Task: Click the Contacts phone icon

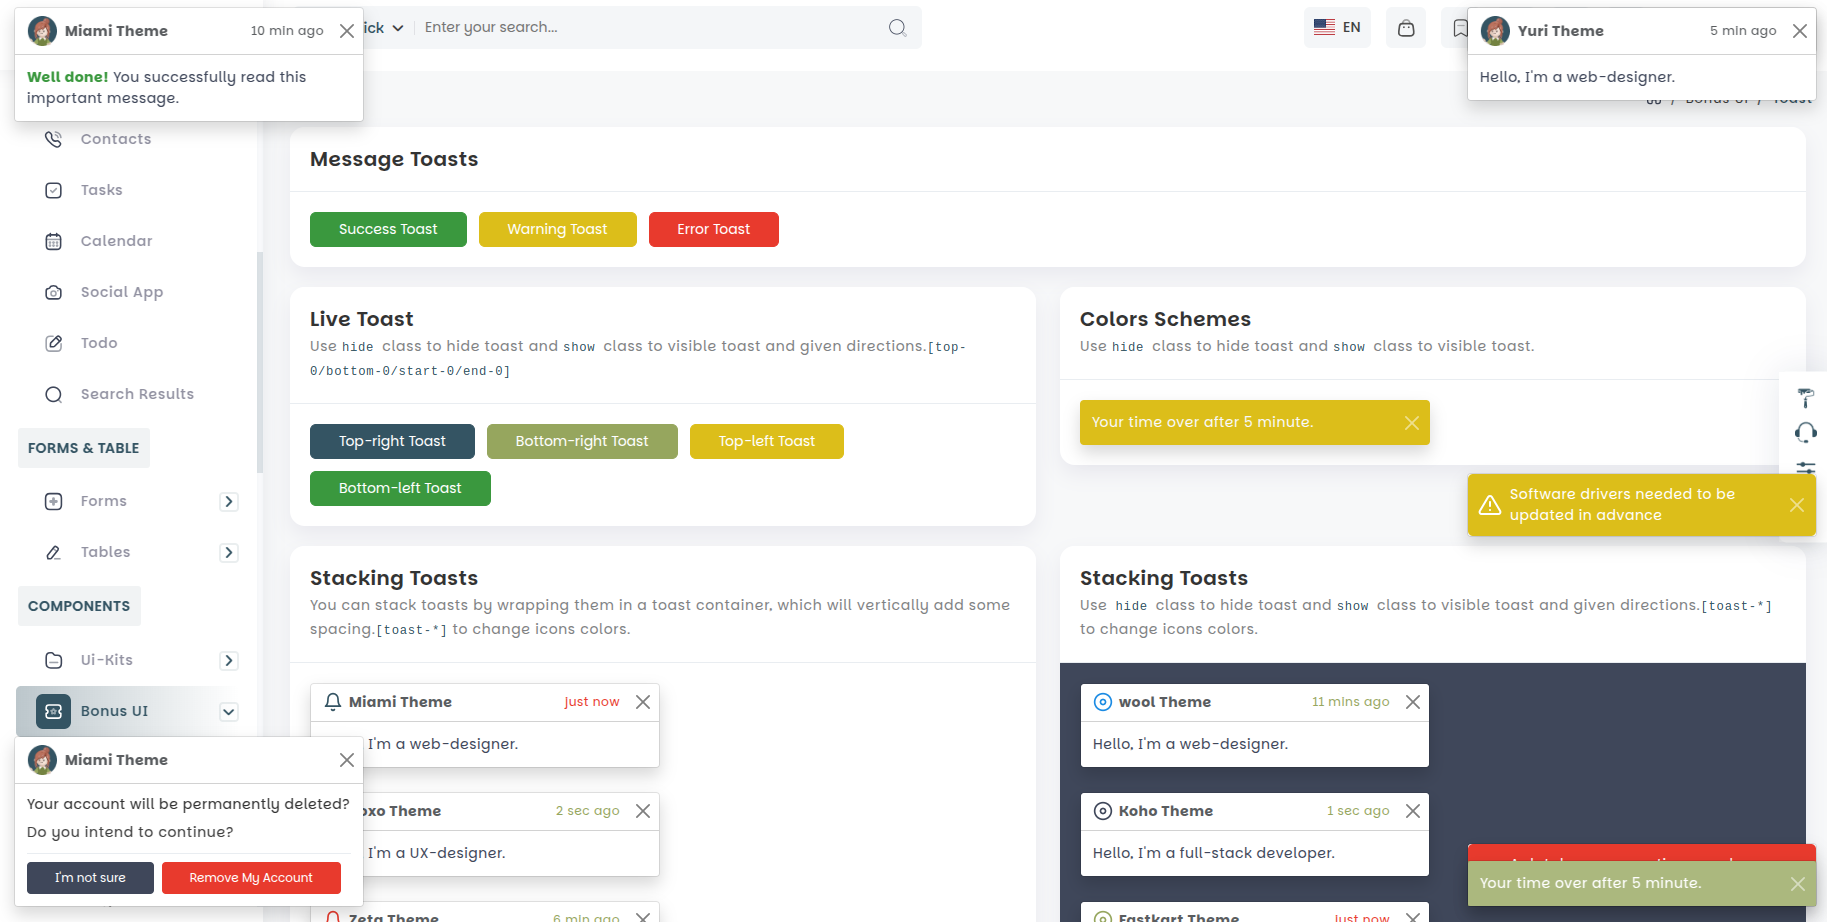Action: 54,139
